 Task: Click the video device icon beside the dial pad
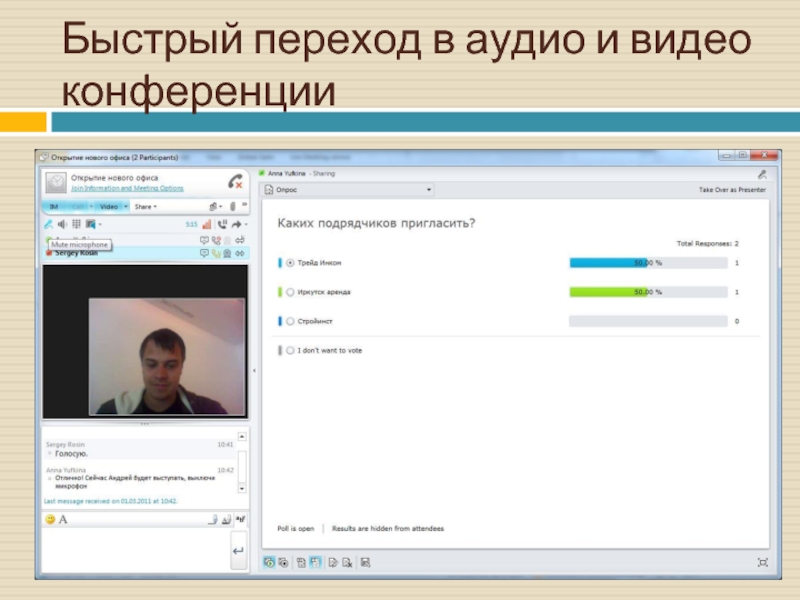point(90,224)
